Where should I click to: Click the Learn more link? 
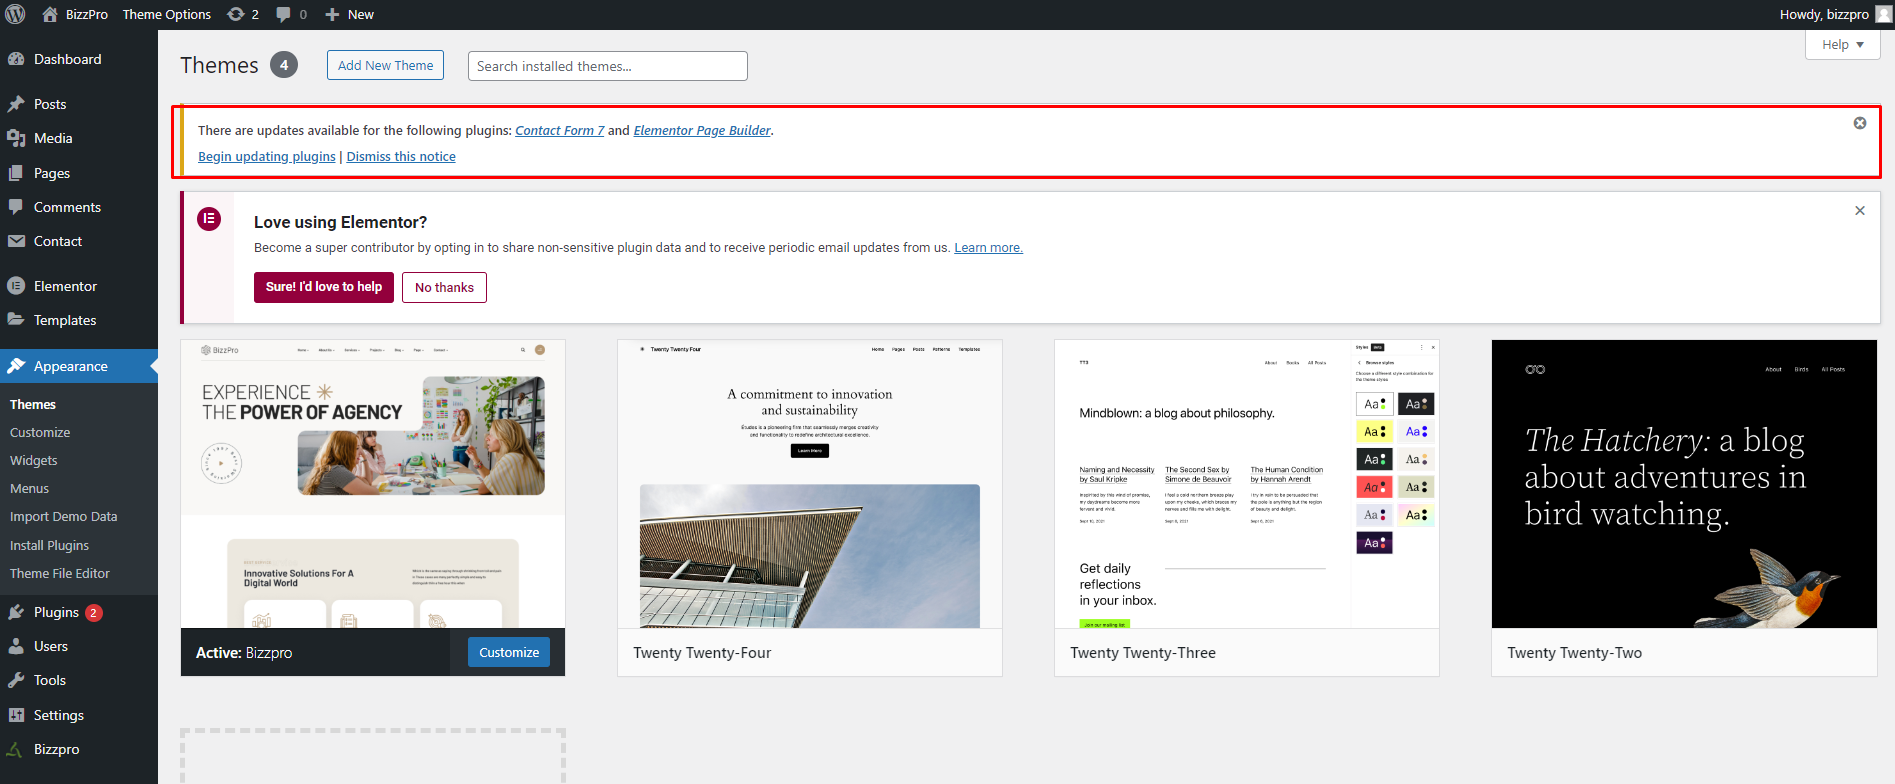click(x=988, y=247)
